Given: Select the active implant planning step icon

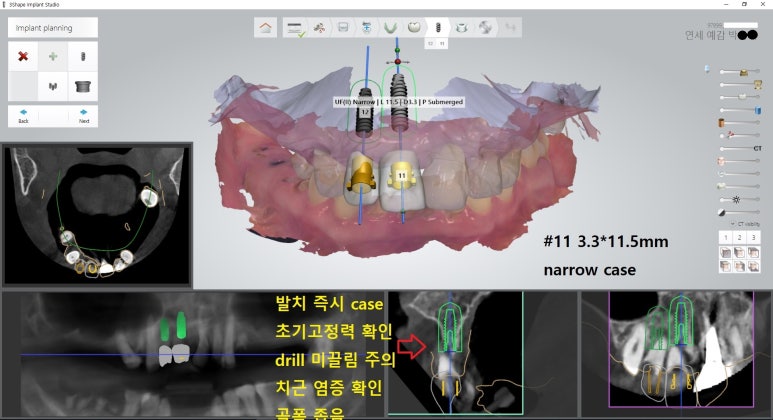Looking at the screenshot, I should coord(437,28).
